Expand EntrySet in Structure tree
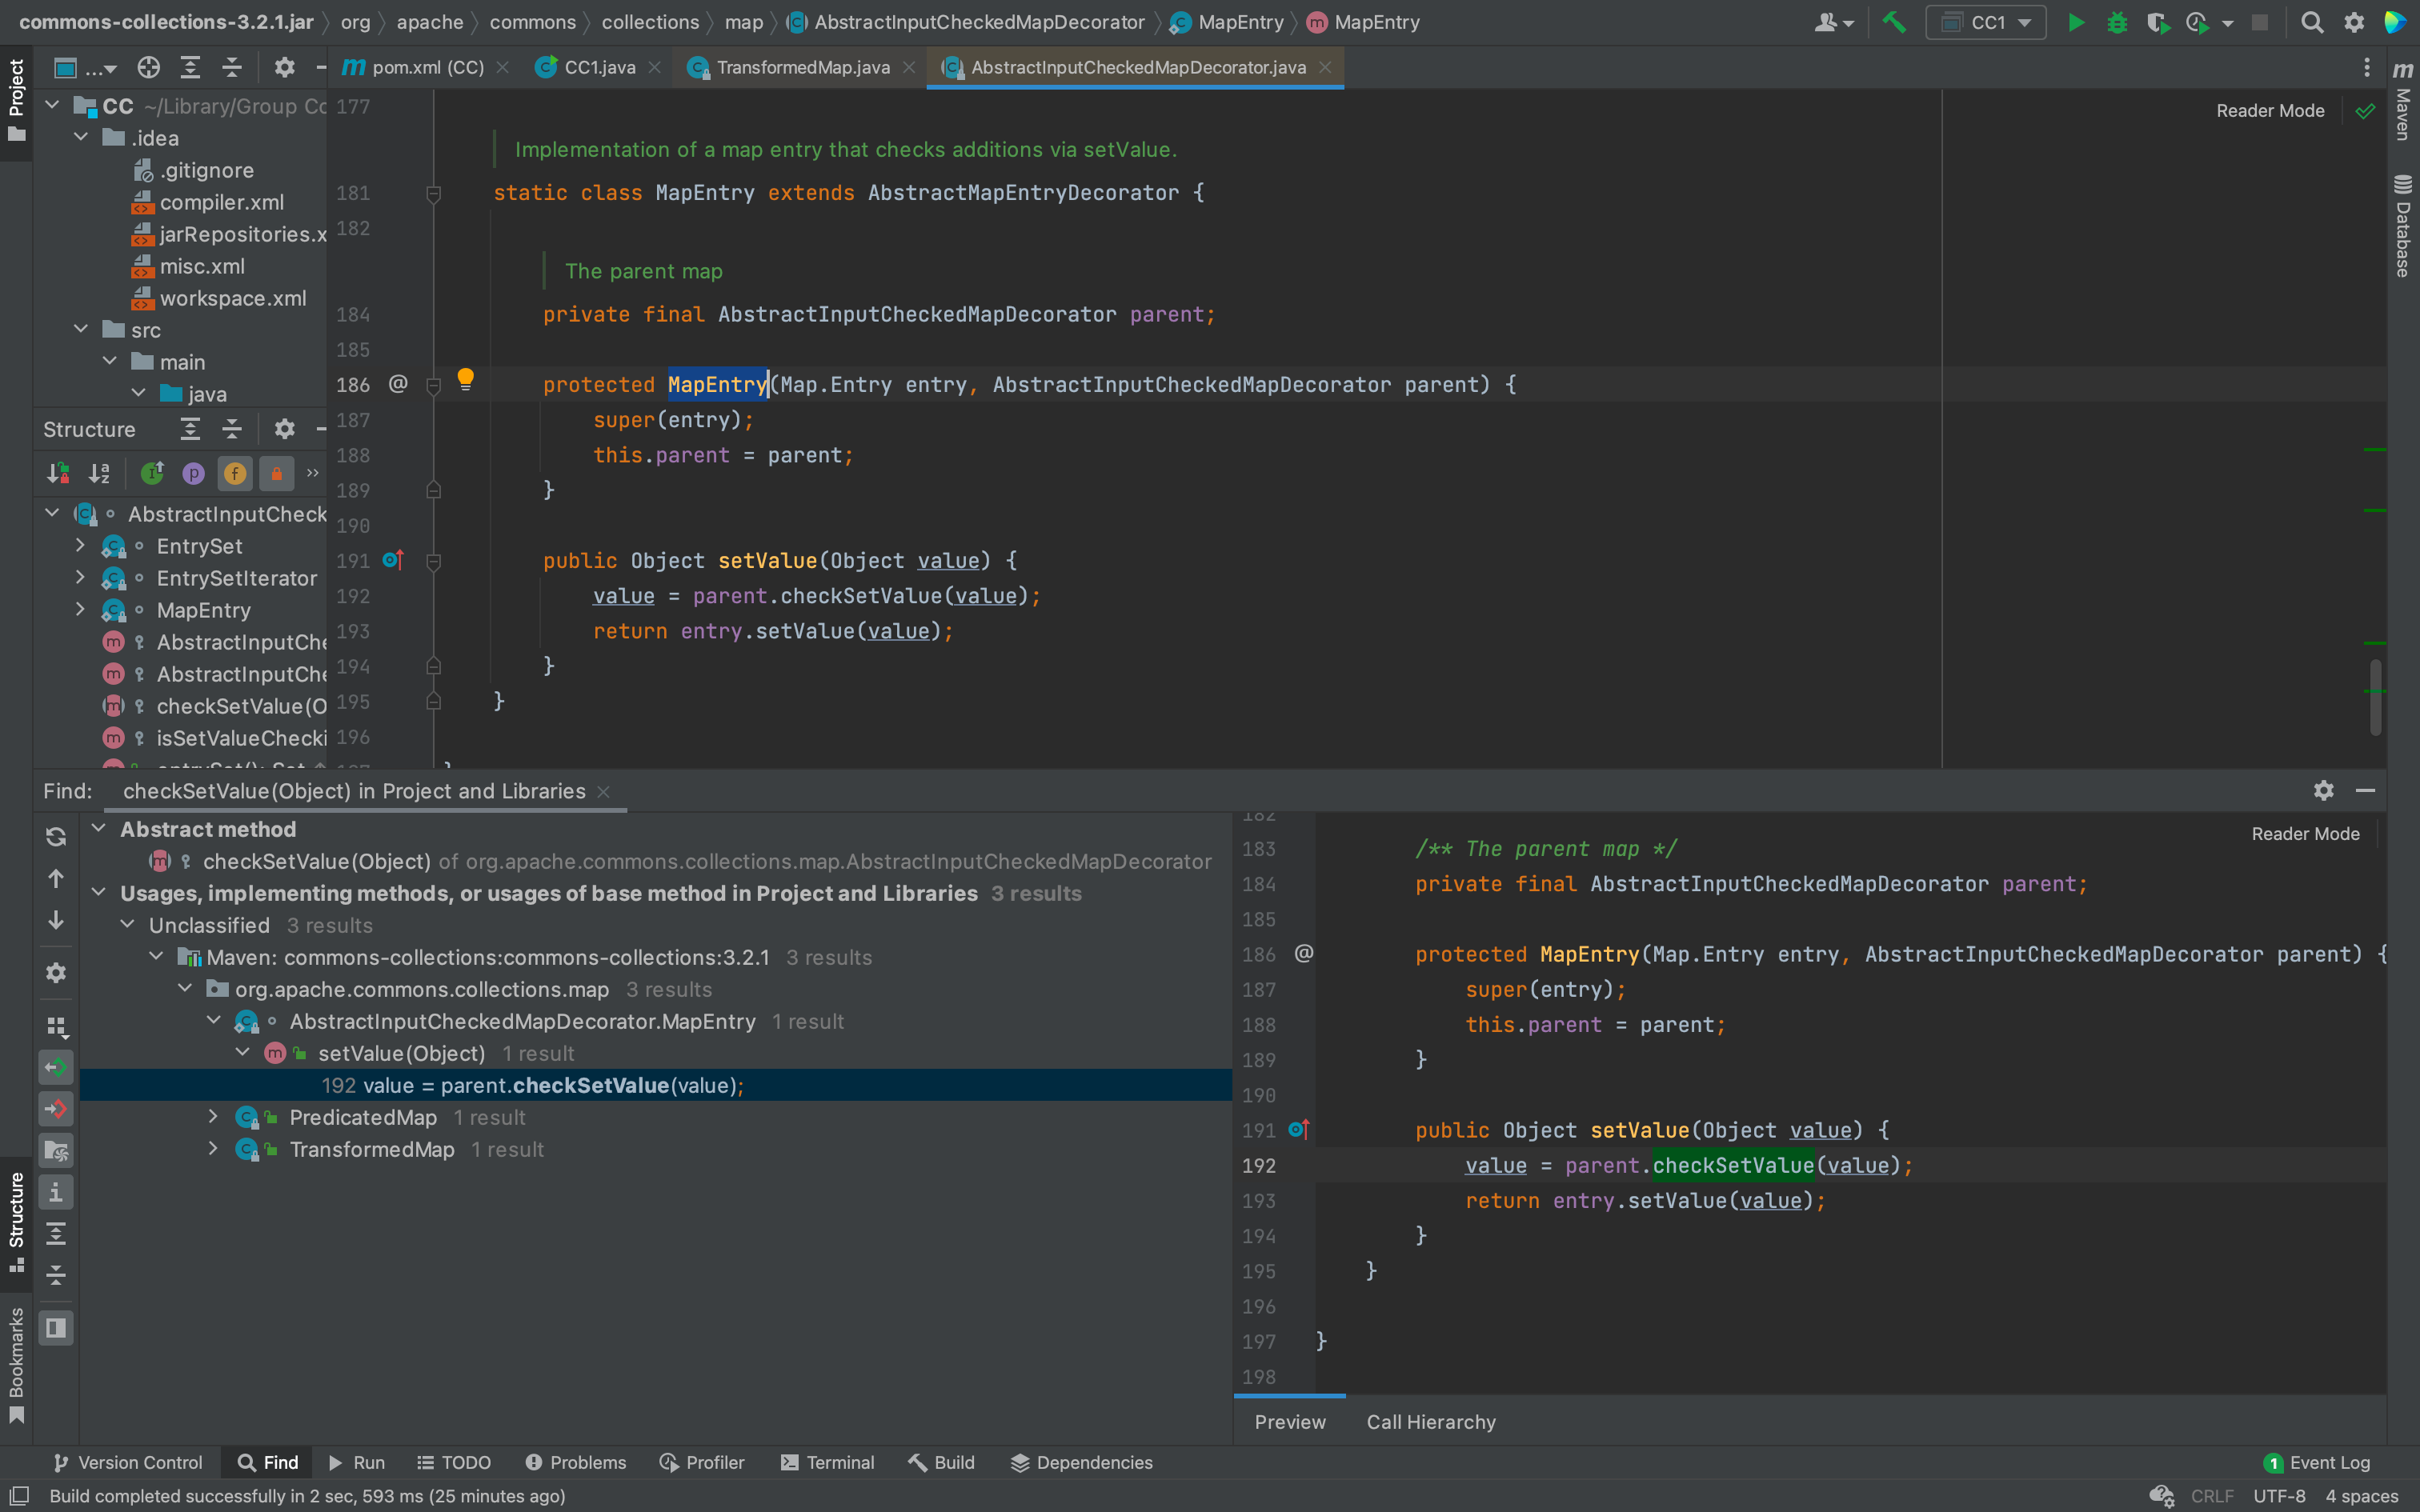This screenshot has width=2420, height=1512. click(x=81, y=546)
